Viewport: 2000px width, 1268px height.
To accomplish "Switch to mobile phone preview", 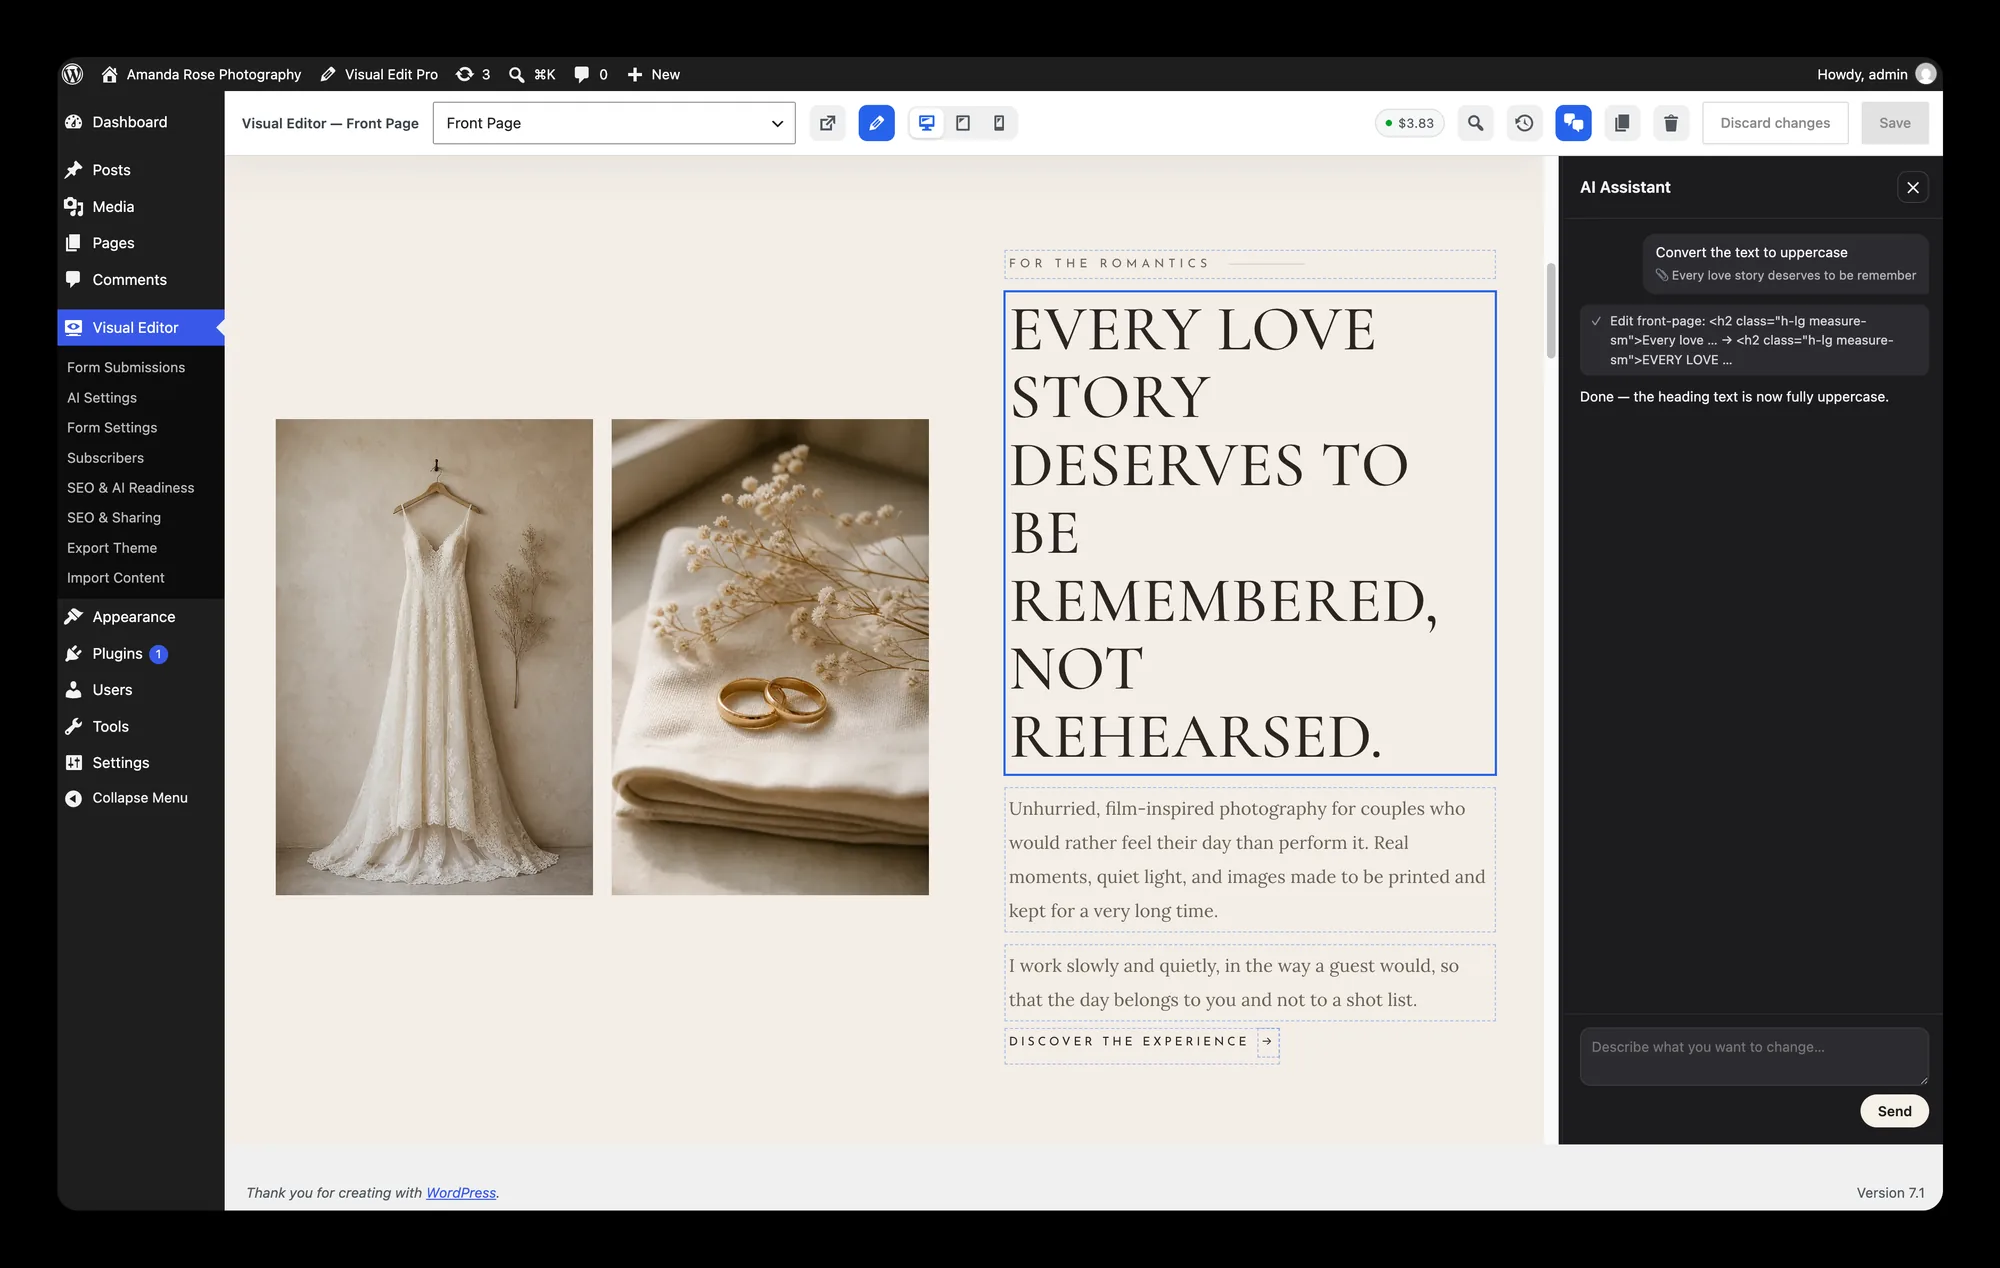I will (x=999, y=123).
